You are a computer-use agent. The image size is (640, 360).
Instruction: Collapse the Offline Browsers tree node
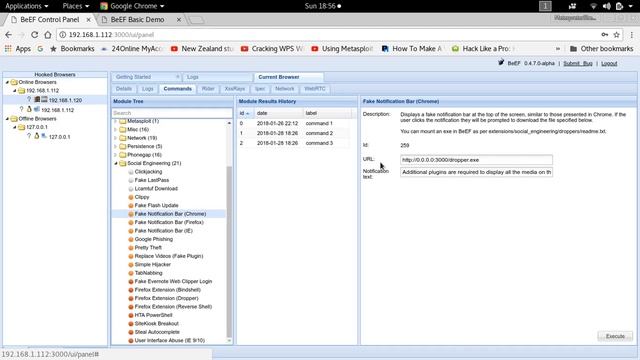pyautogui.click(x=7, y=119)
